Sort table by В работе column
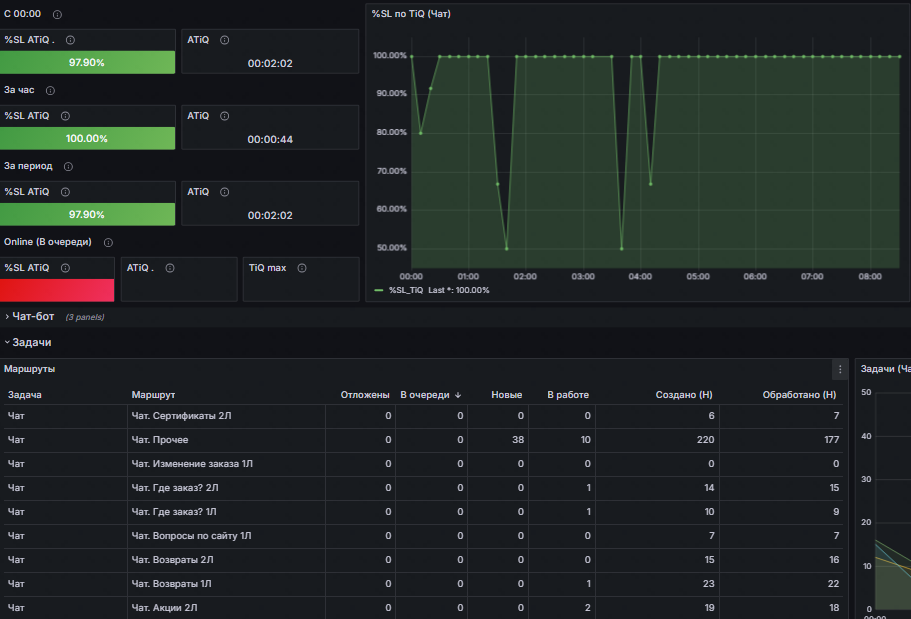The height and width of the screenshot is (619, 911). click(x=567, y=395)
